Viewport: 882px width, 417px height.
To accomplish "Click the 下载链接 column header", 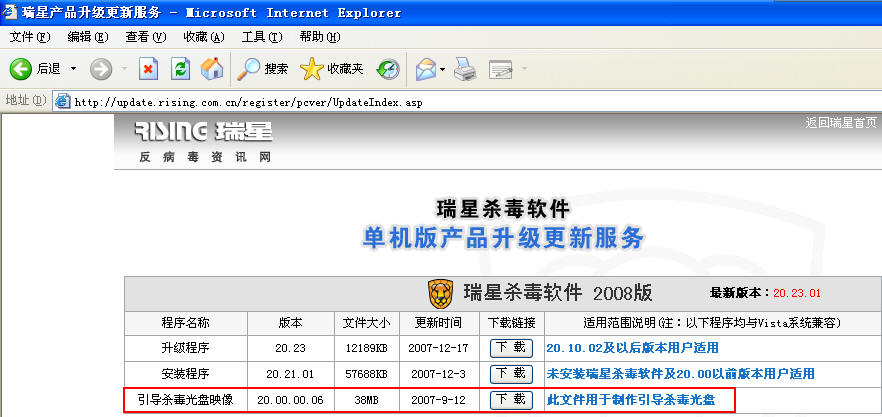I will [x=511, y=323].
